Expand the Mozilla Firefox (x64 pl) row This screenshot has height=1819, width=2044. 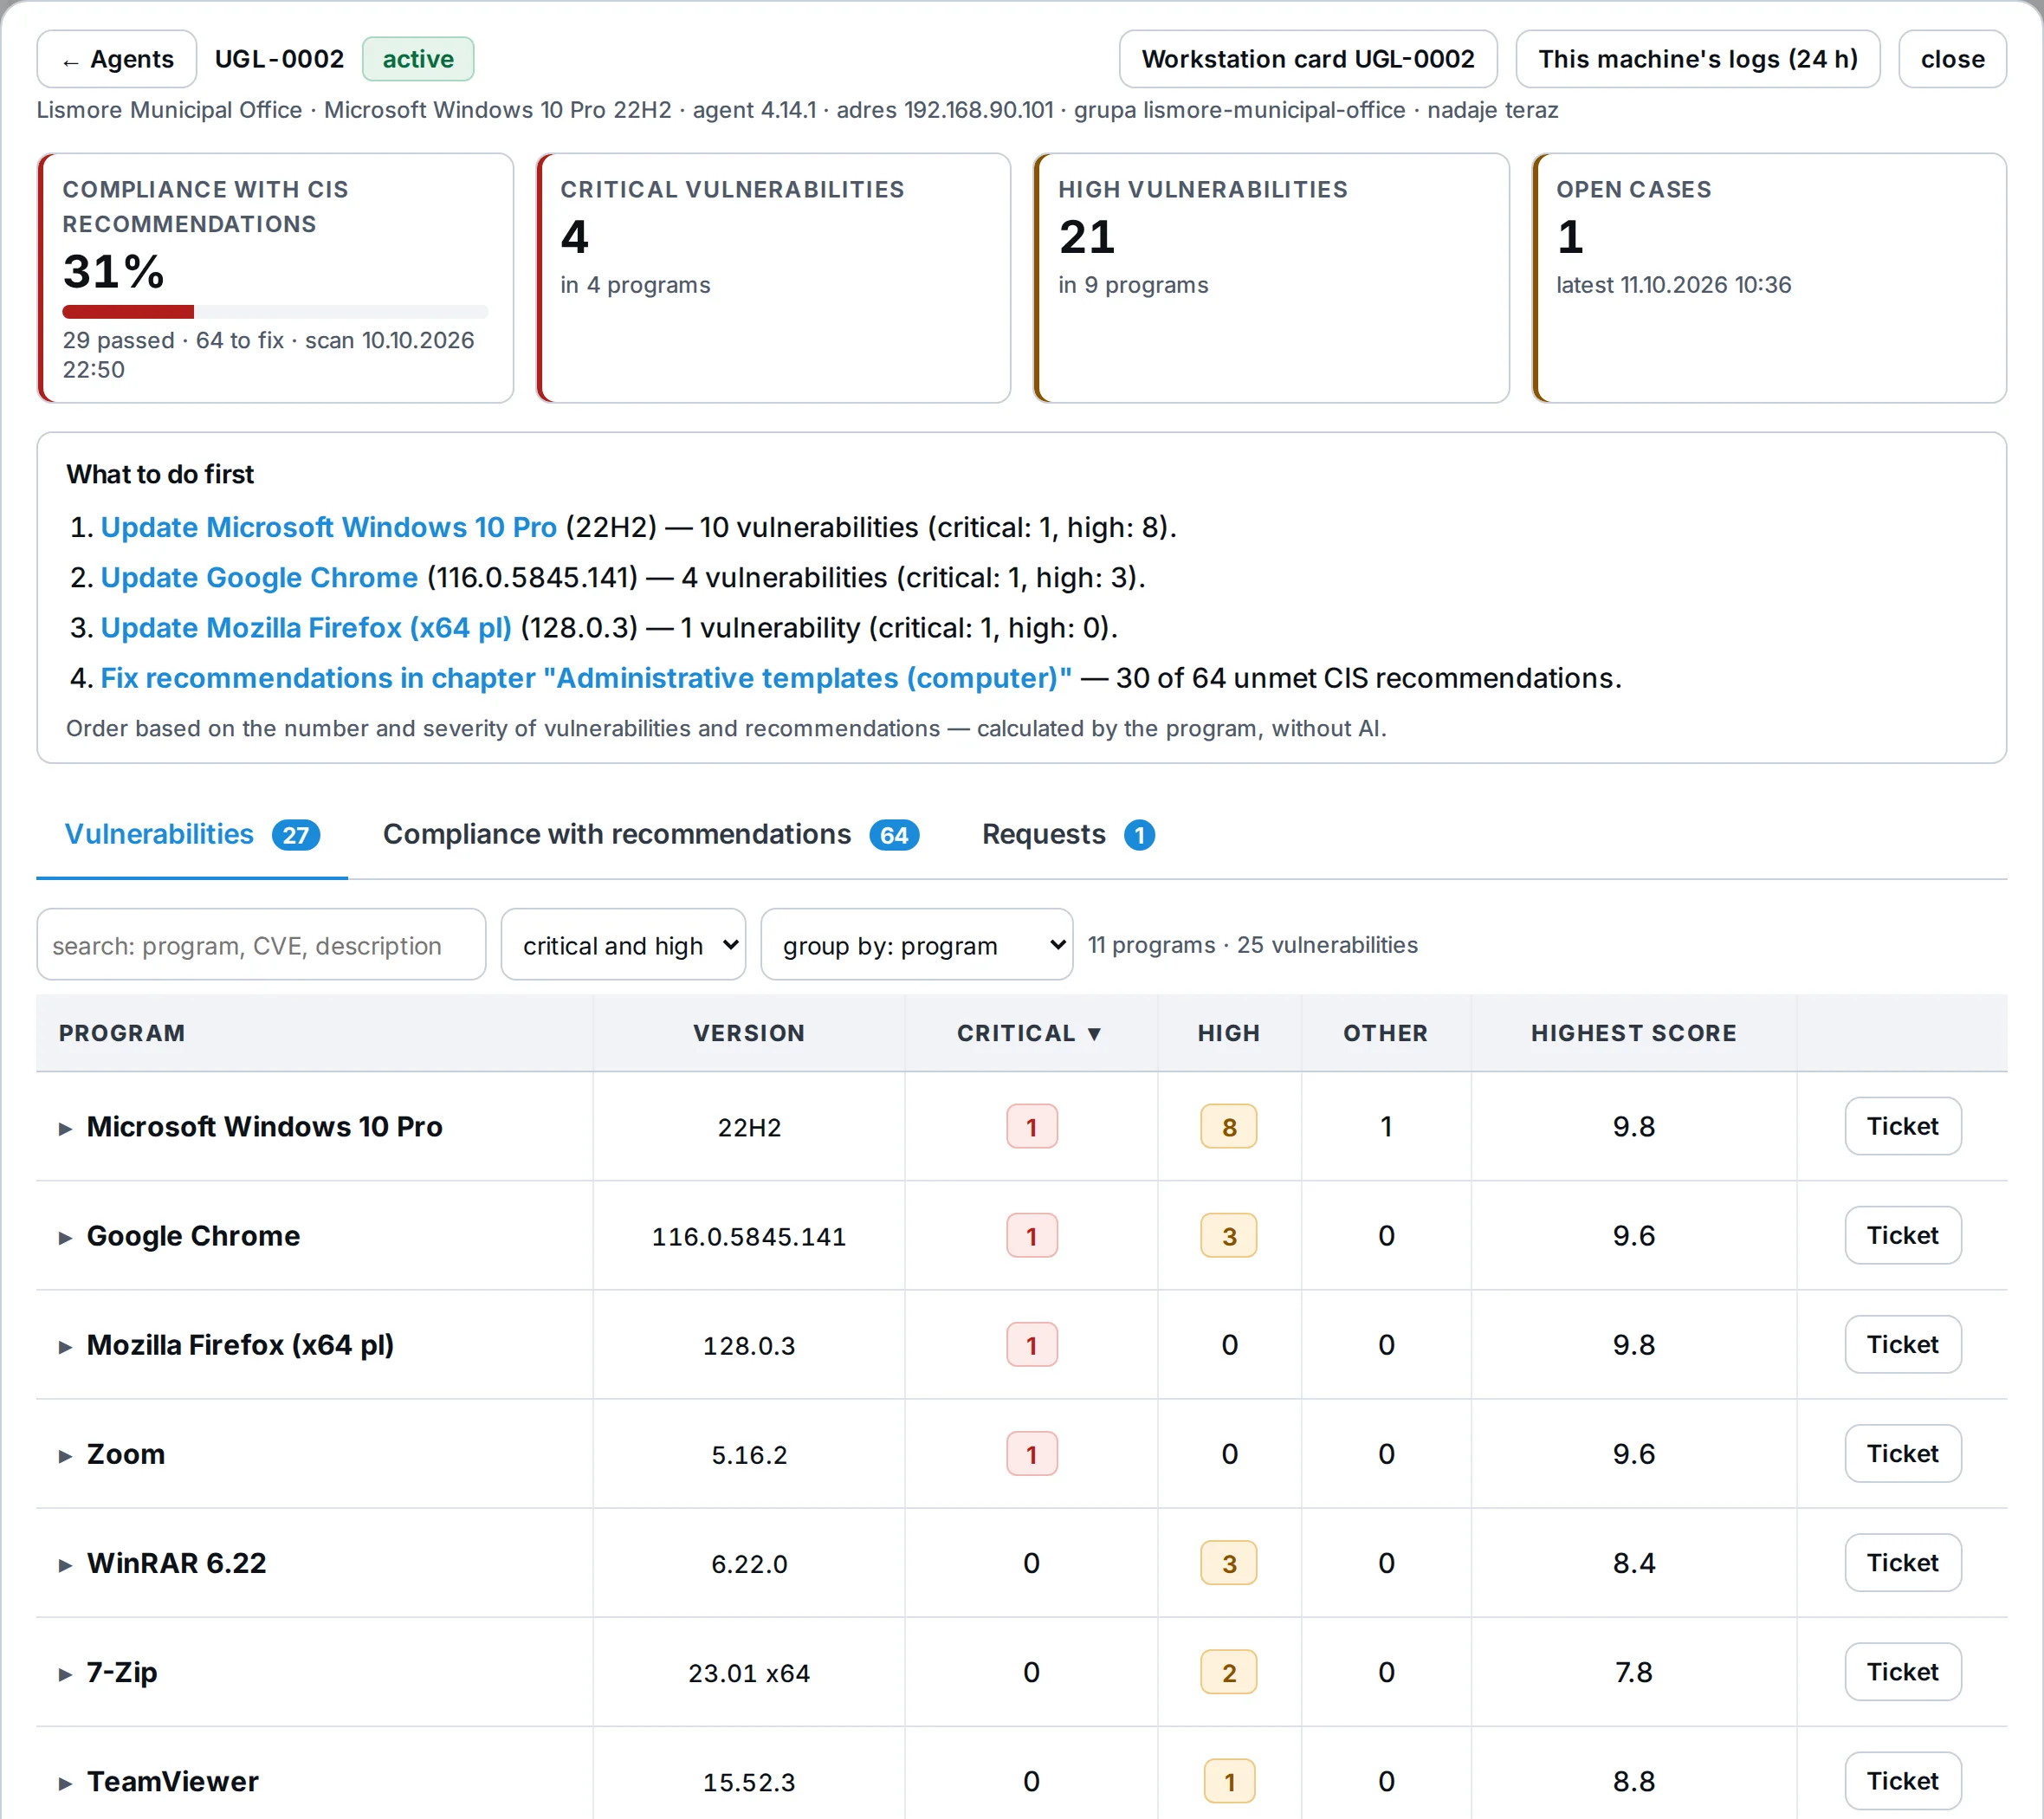[x=65, y=1346]
